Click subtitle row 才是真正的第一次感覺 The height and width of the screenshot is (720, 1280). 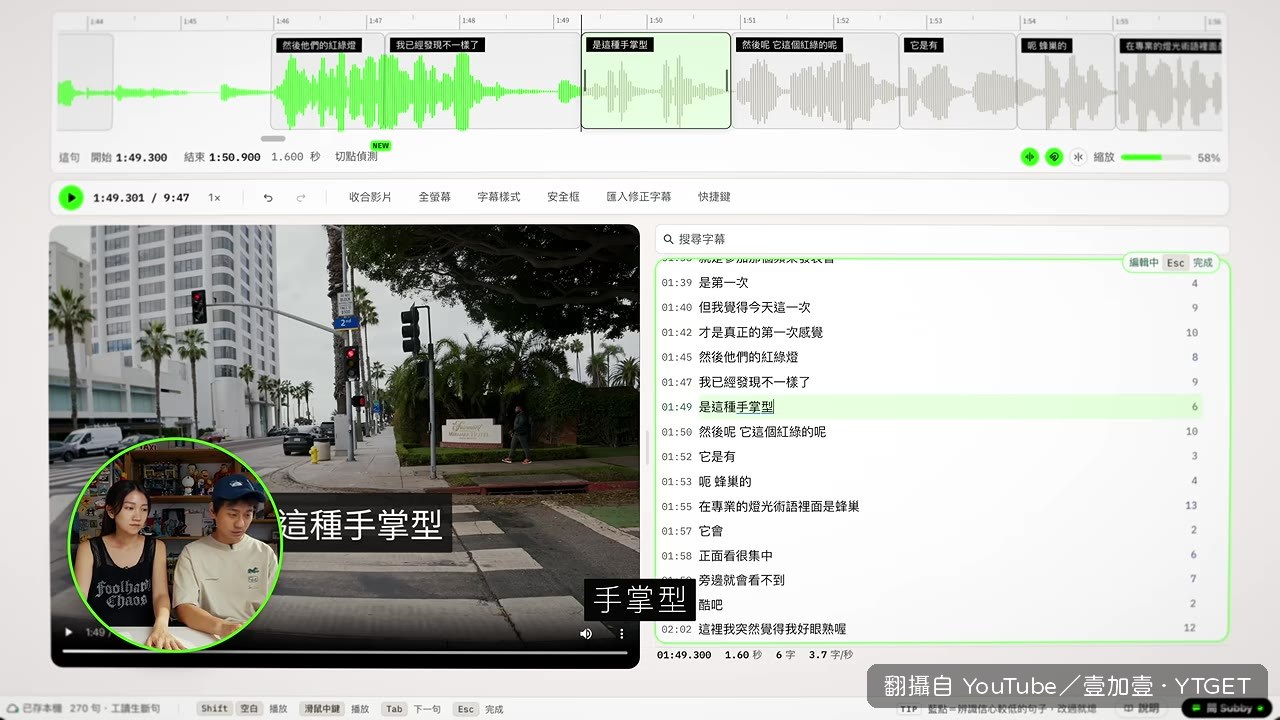pyautogui.click(x=929, y=333)
